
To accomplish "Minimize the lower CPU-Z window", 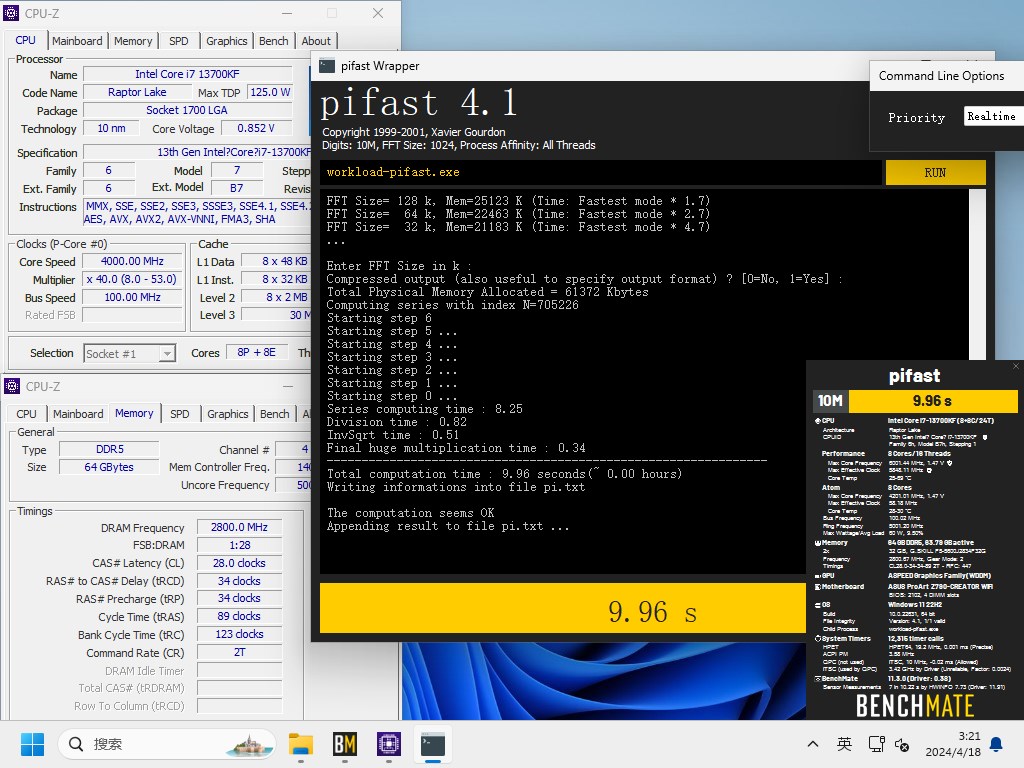I will pyautogui.click(x=288, y=387).
